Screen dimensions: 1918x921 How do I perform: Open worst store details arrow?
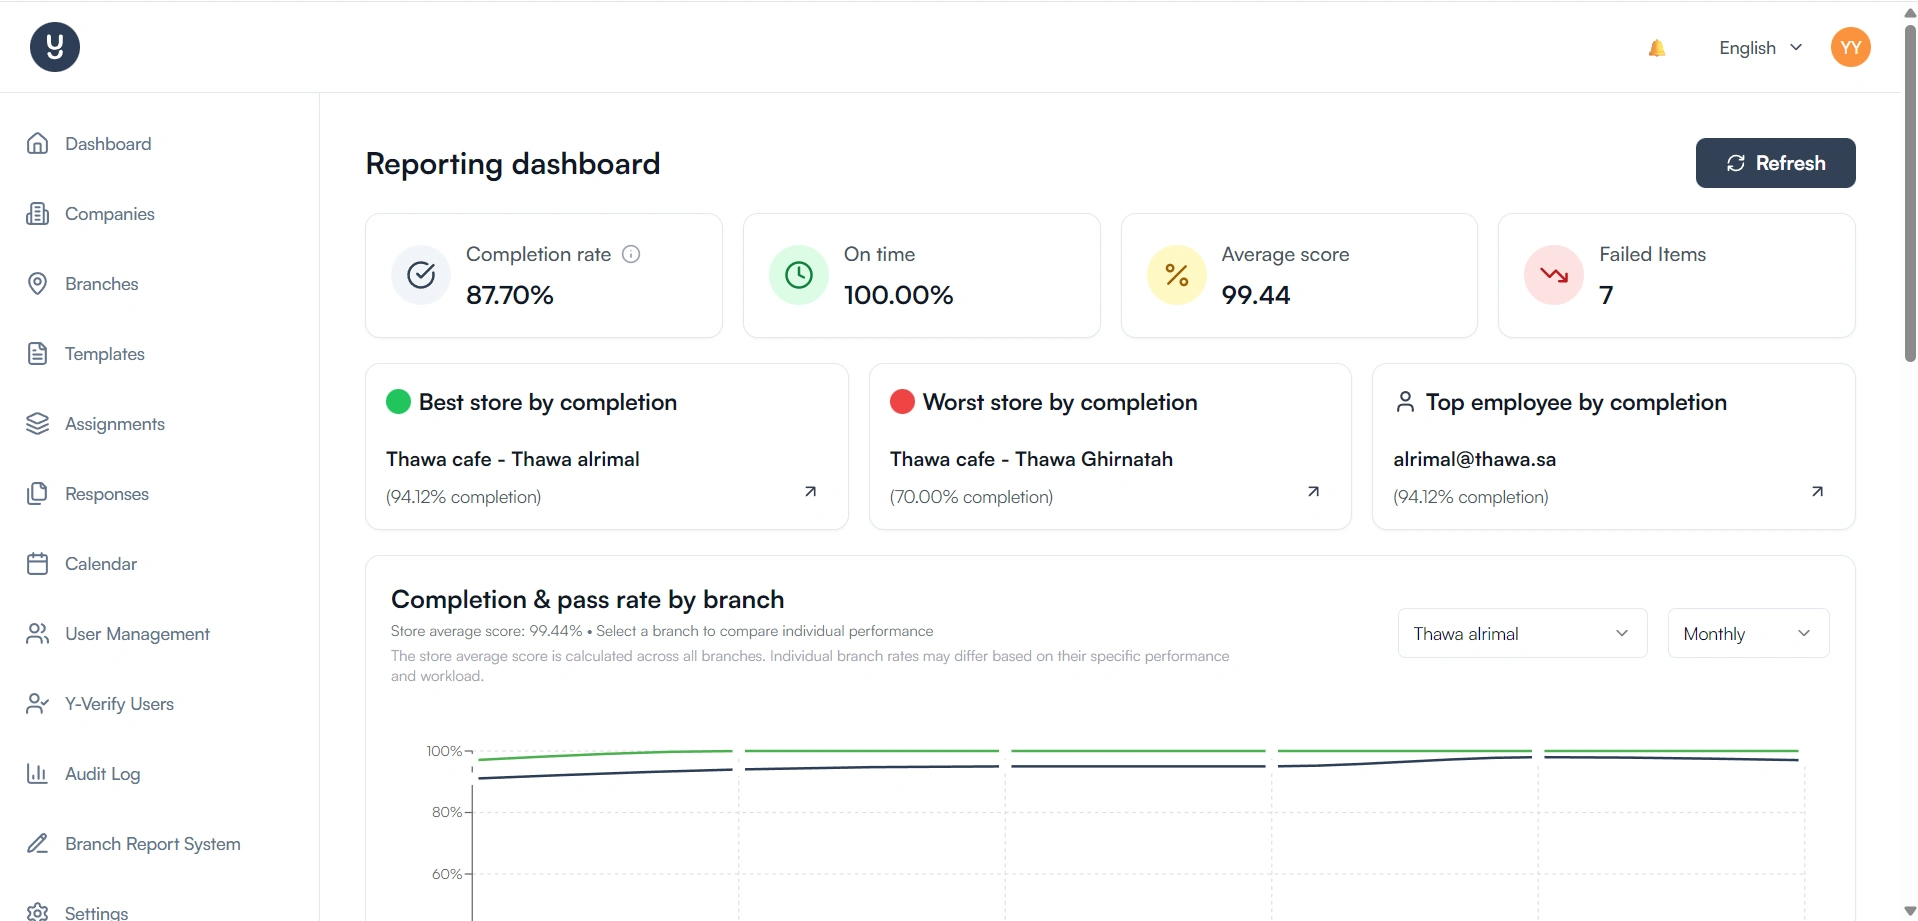click(x=1313, y=491)
